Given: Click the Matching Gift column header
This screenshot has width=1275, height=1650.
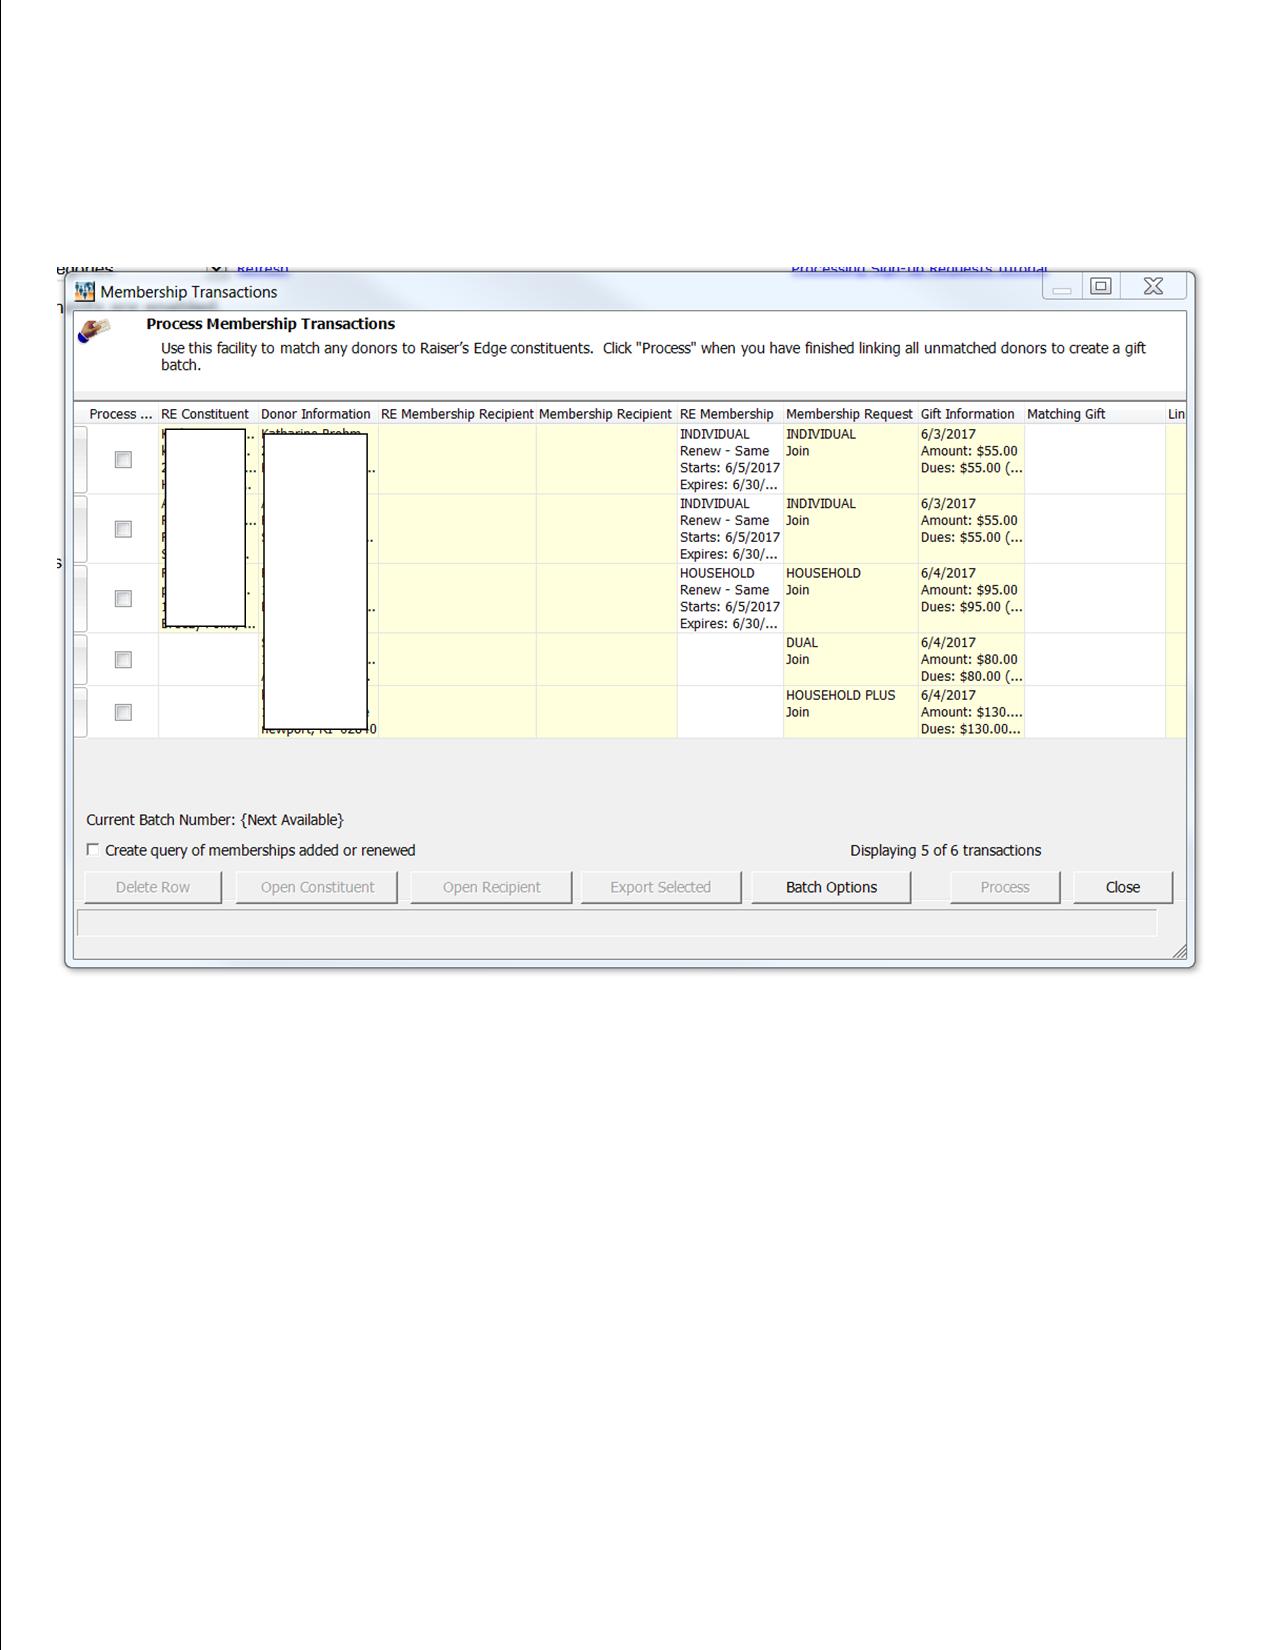Looking at the screenshot, I should [1095, 414].
